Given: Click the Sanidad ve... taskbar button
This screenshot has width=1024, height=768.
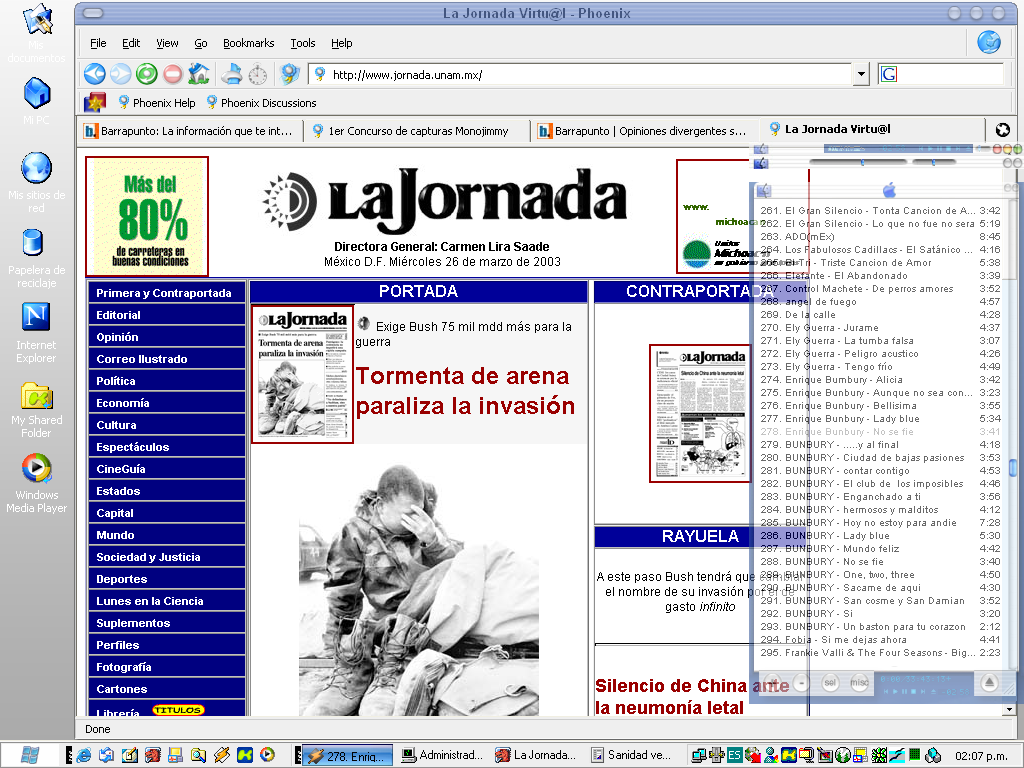Looking at the screenshot, I should (632, 755).
